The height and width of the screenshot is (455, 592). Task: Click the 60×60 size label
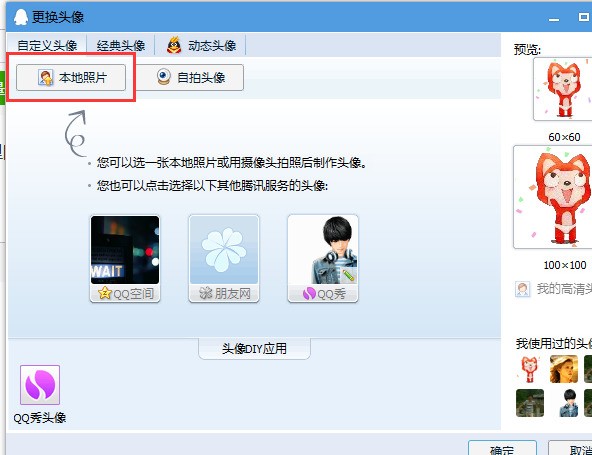click(x=564, y=137)
